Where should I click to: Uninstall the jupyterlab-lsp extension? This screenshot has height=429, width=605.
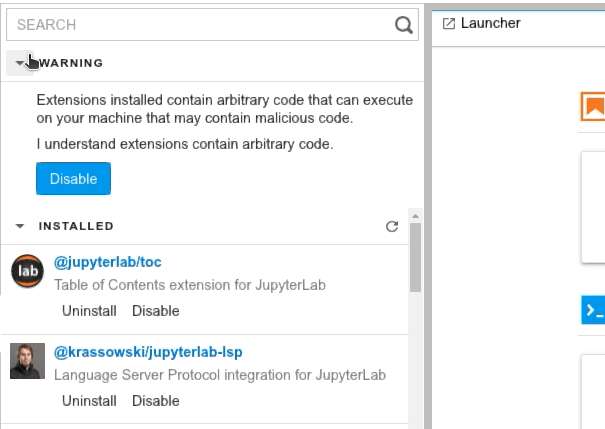coord(89,401)
